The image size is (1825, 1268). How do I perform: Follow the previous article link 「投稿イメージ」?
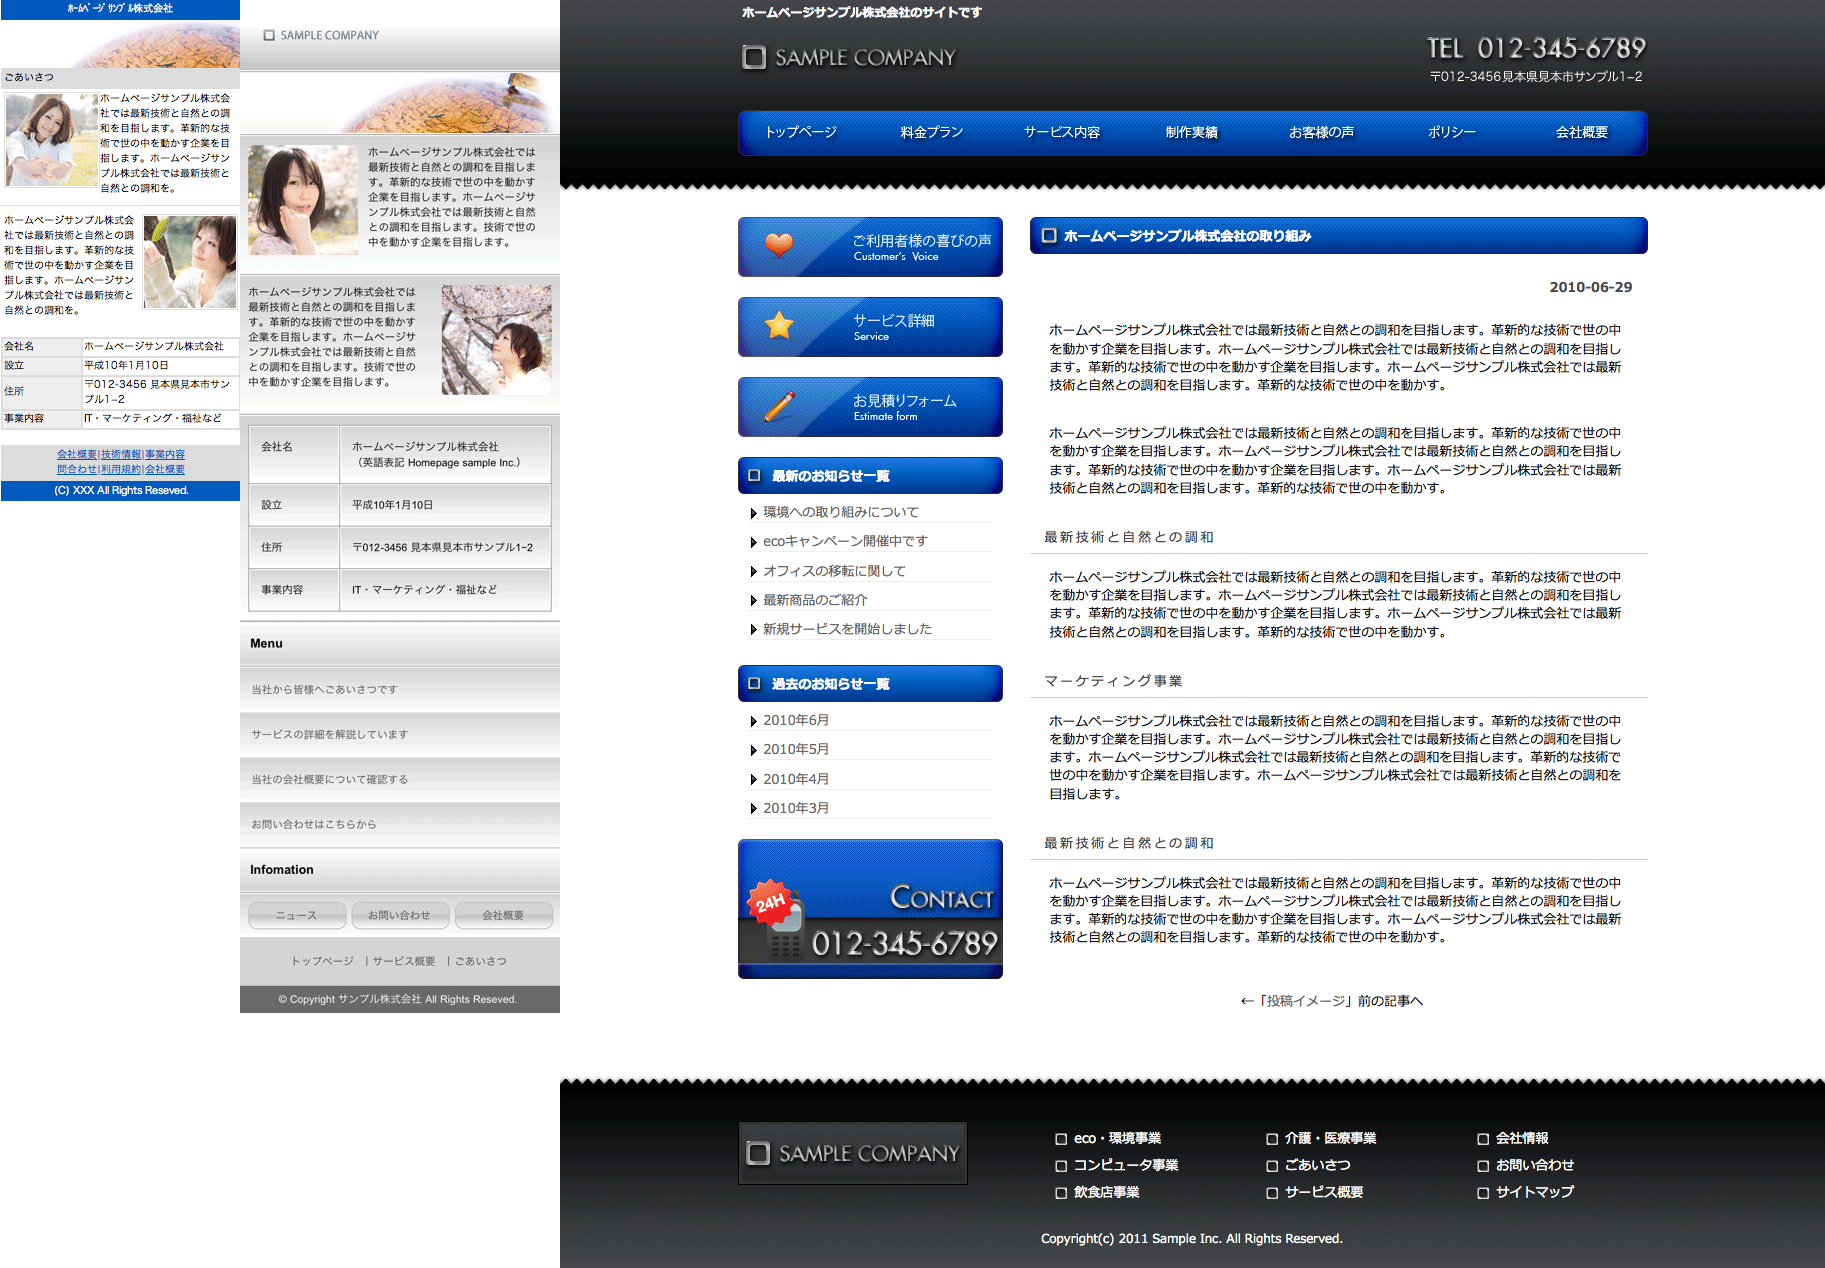[1331, 1001]
